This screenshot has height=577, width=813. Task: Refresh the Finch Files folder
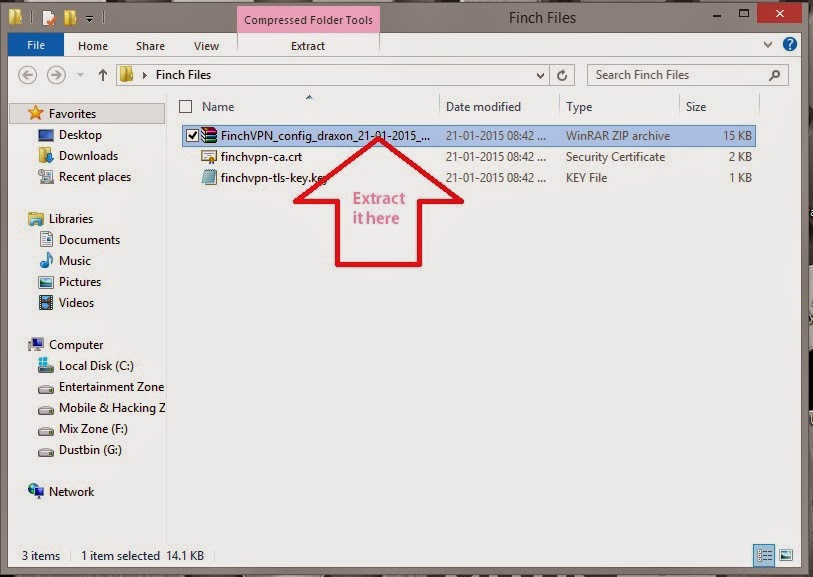562,76
